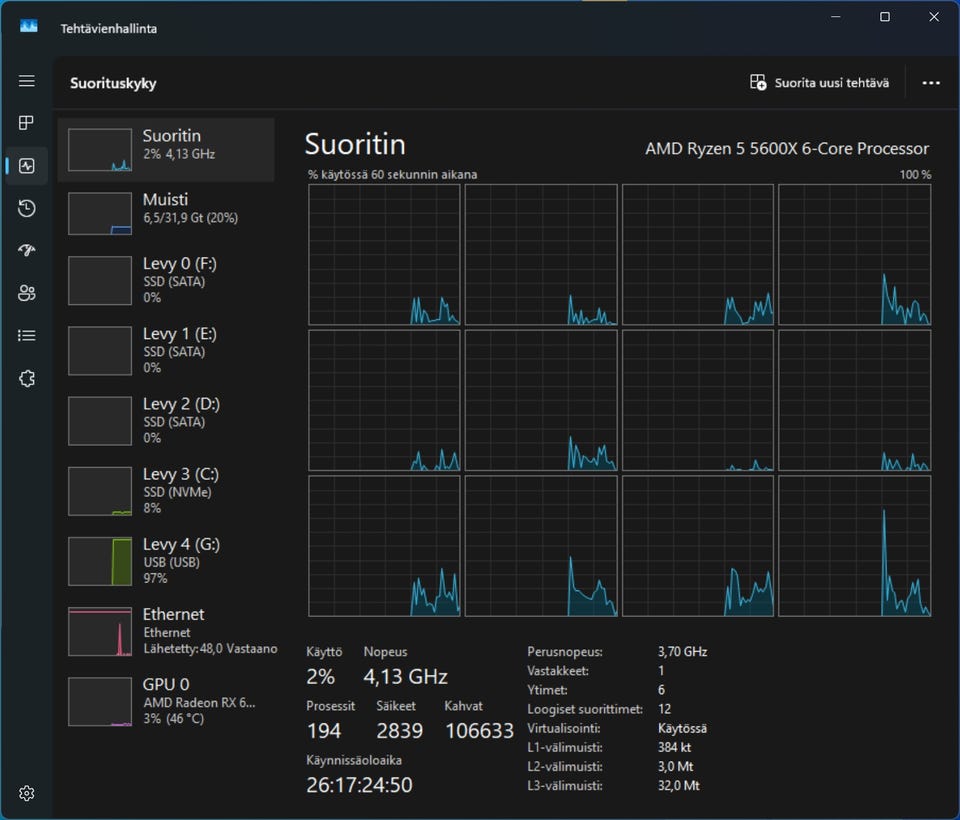Open the Details list page icon
The image size is (960, 820).
click(x=27, y=335)
